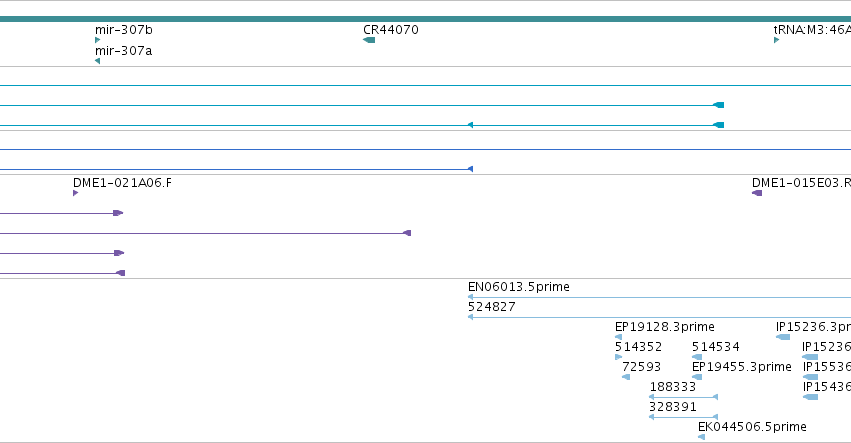Click the longest purple transcript line
The height and width of the screenshot is (443, 851).
[x=205, y=233]
